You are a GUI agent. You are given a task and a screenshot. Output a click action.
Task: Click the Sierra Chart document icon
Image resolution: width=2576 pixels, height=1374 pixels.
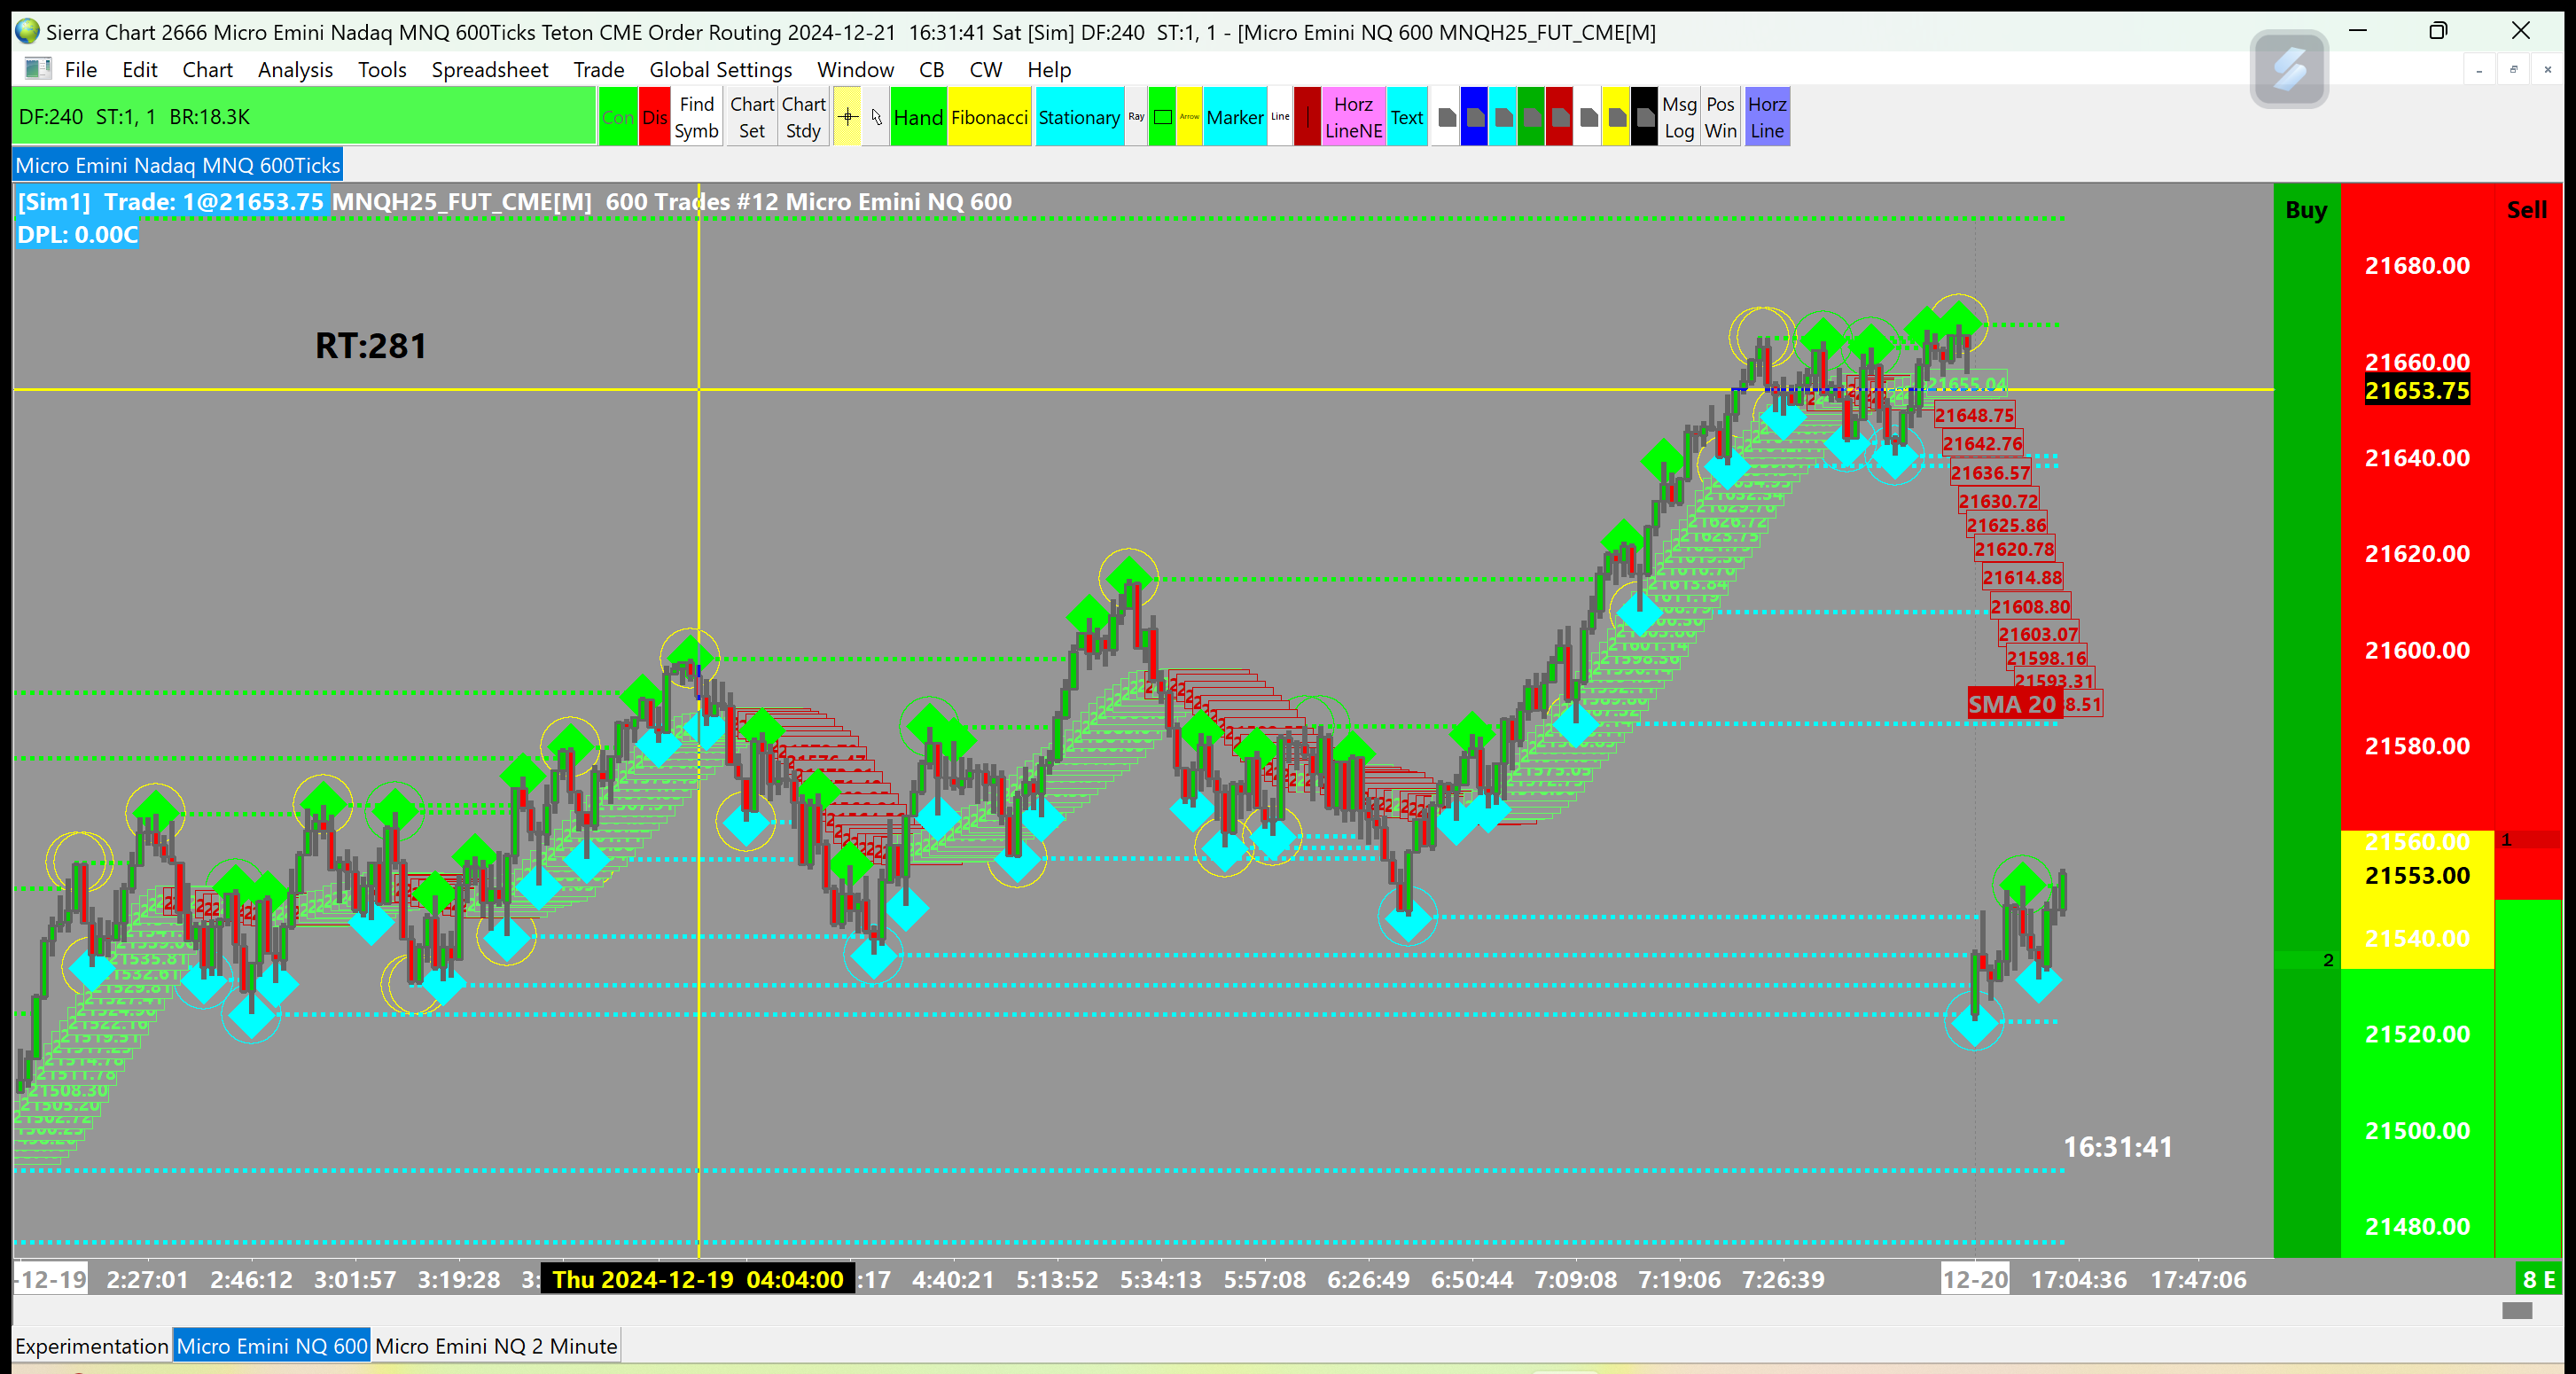click(38, 69)
